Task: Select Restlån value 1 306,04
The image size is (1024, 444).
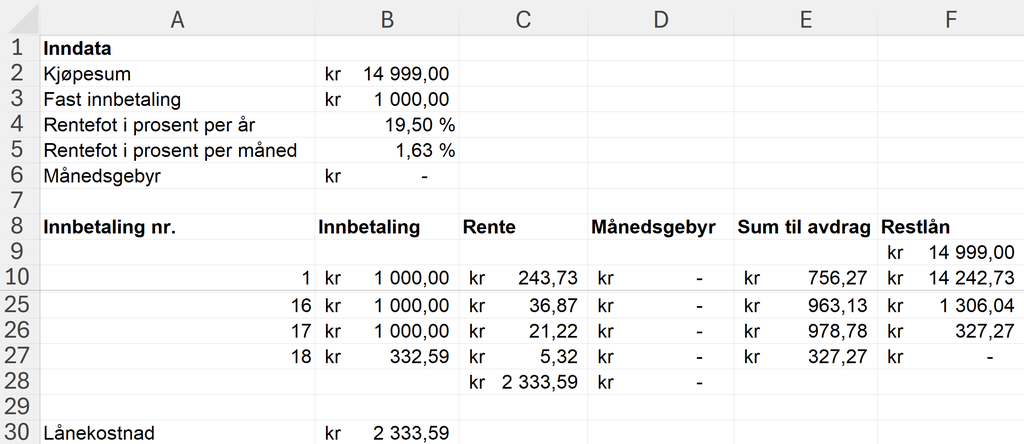Action: [951, 305]
